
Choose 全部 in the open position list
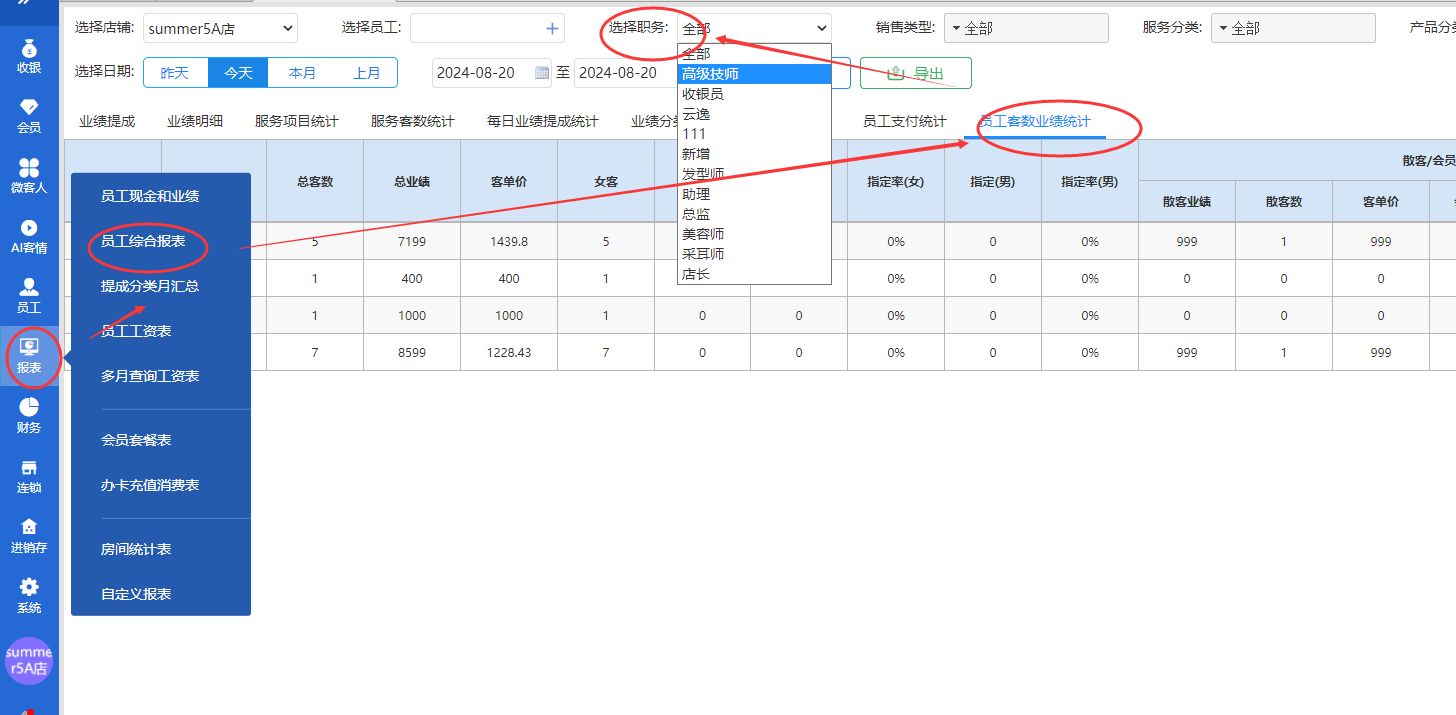(754, 54)
